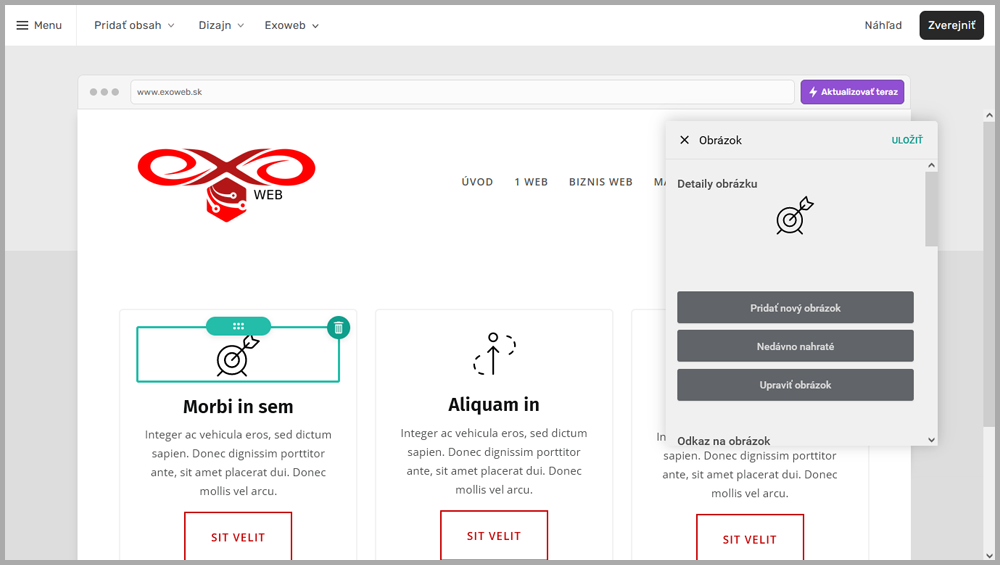This screenshot has width=1000, height=565.
Task: Delete the selected image with trash icon
Action: 338,327
